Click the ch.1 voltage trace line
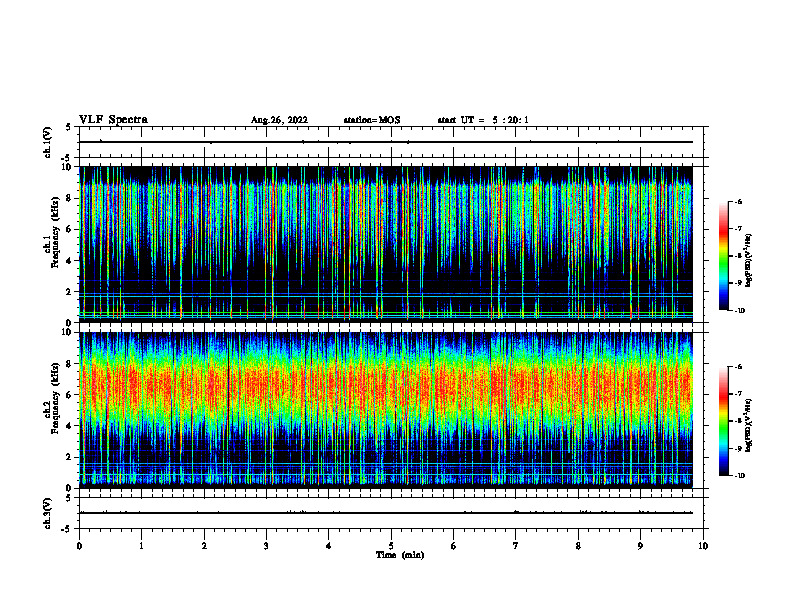The width and height of the screenshot is (792, 612). click(x=386, y=142)
